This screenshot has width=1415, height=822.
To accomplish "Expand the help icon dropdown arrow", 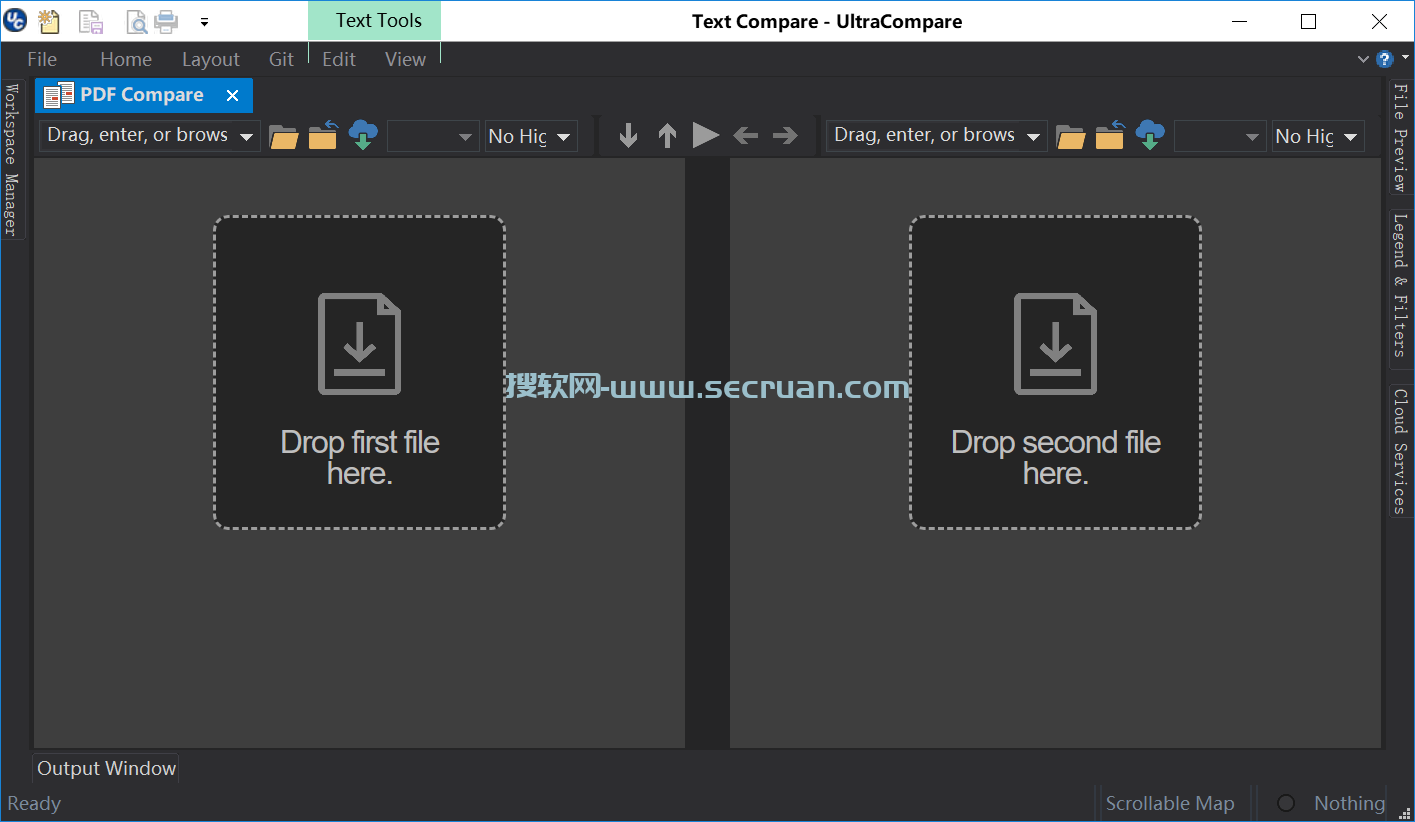I will (1404, 59).
